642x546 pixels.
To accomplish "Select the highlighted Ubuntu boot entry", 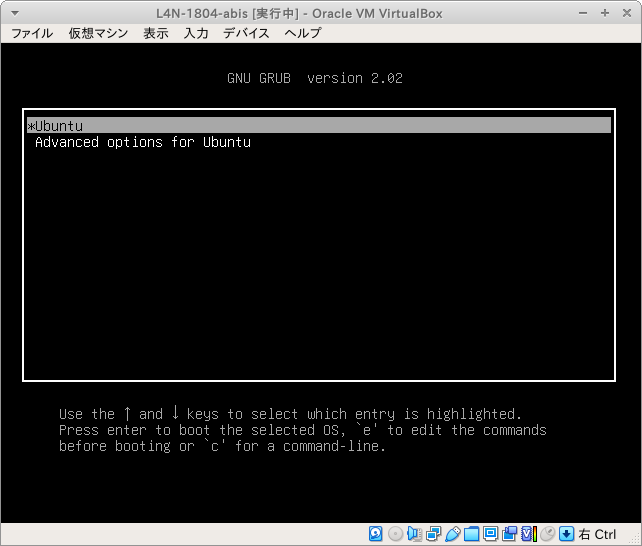I will coord(318,126).
